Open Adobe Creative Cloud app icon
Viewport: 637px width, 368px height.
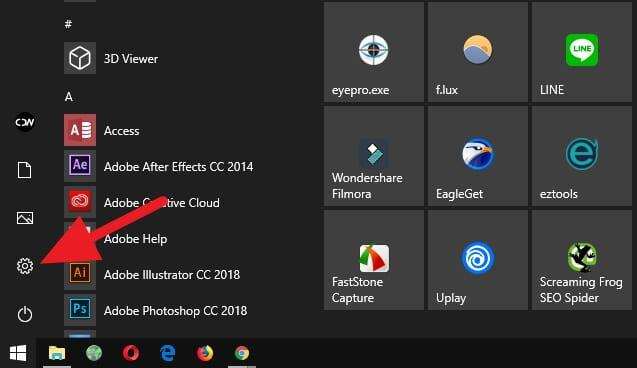point(80,202)
